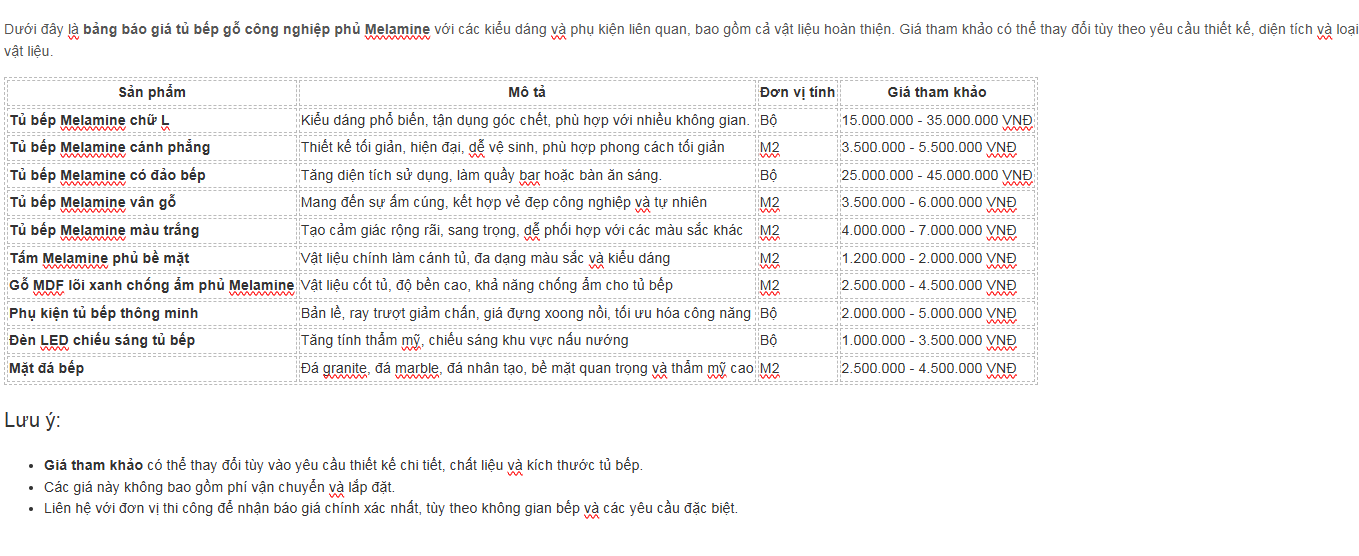
Task: Click the "Sản phẩm" column header cell
Action: click(x=152, y=92)
